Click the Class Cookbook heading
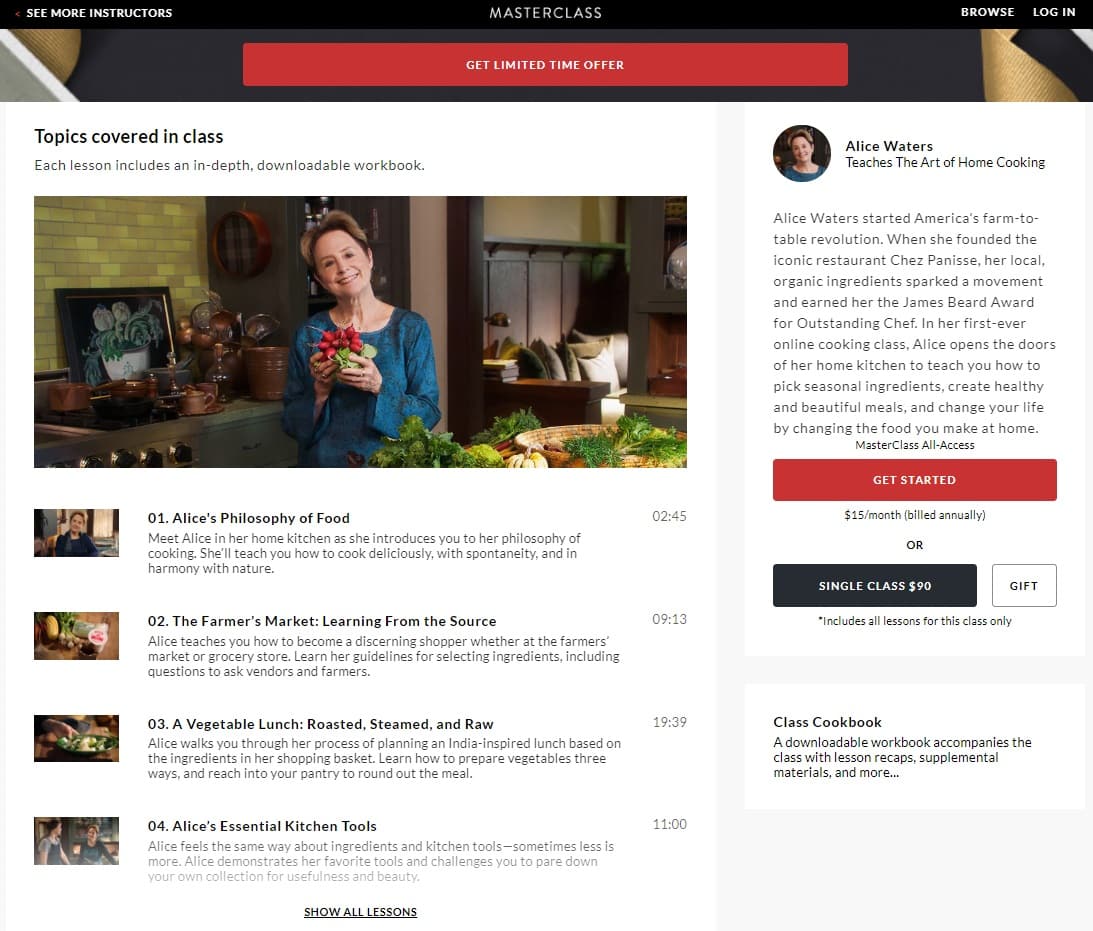 point(827,722)
